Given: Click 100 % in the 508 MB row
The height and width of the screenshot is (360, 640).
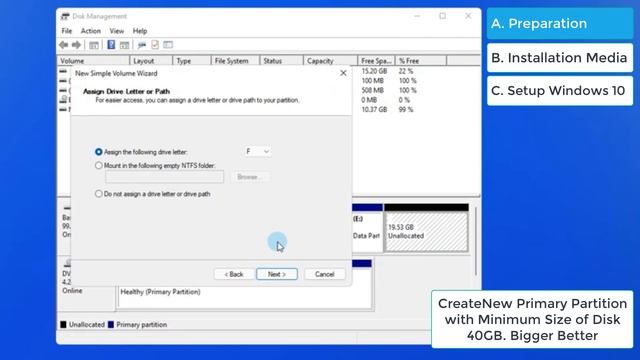Looking at the screenshot, I should click(x=407, y=90).
